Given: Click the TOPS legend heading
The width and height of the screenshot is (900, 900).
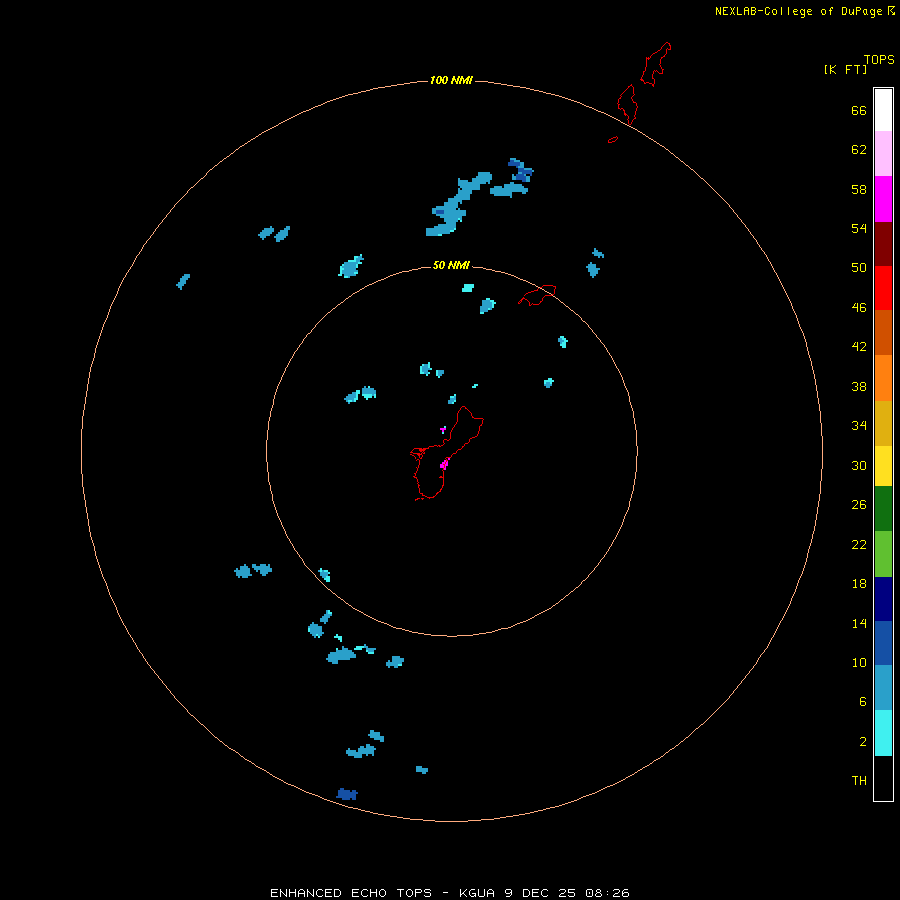Looking at the screenshot, I should coord(879,59).
